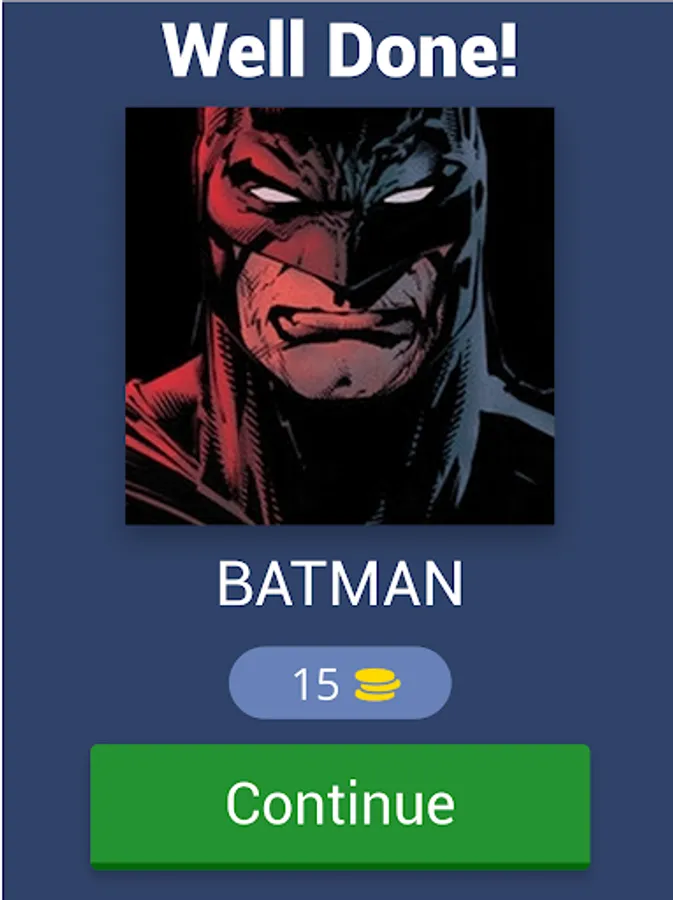The image size is (673, 900).
Task: Click the green Continue button
Action: point(340,805)
